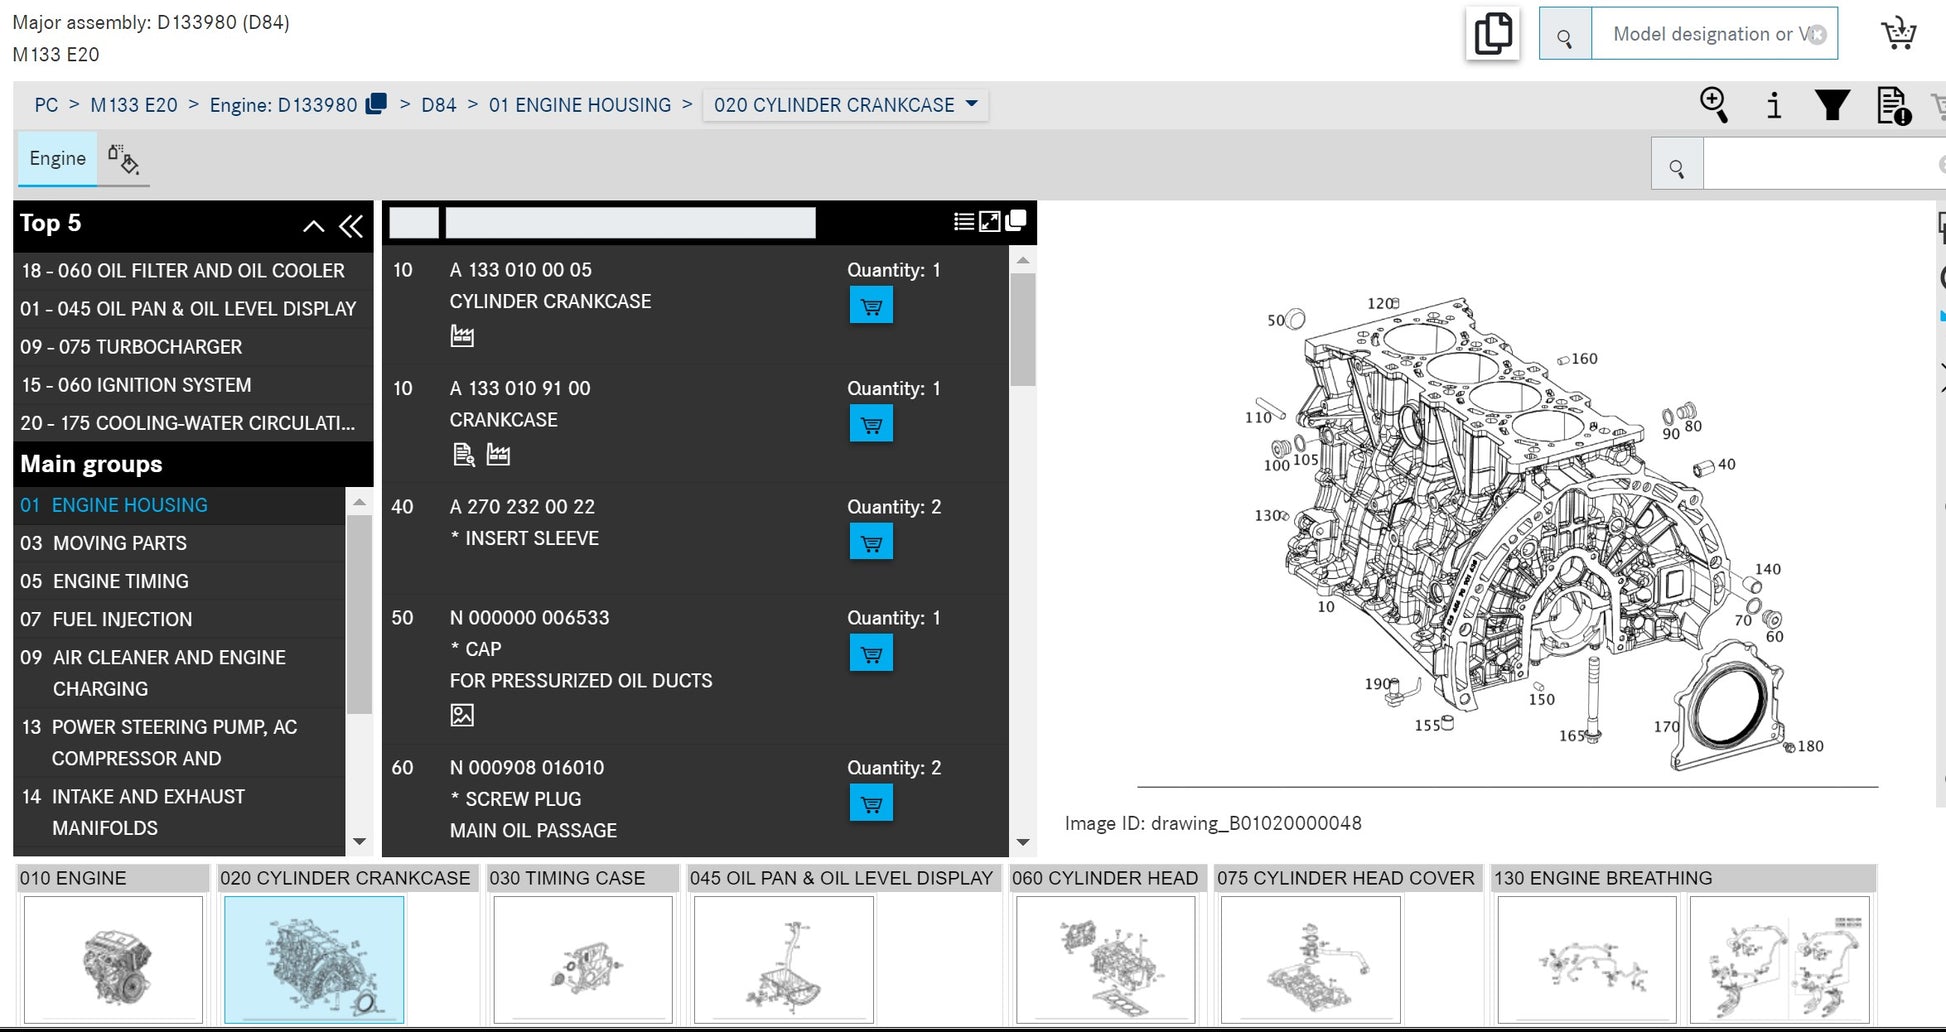Switch to the Engine tab
Viewport: 1946px width, 1032px height.
57,158
